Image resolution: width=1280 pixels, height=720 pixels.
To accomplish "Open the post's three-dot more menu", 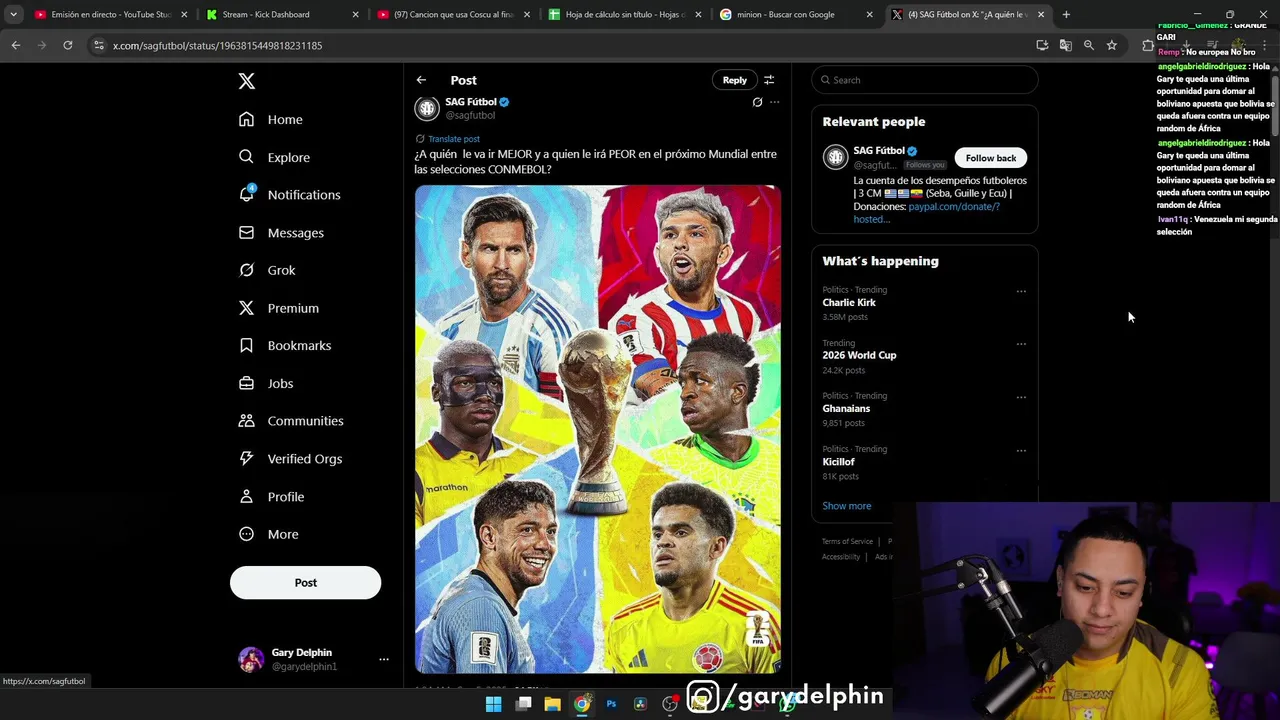I will (x=774, y=102).
